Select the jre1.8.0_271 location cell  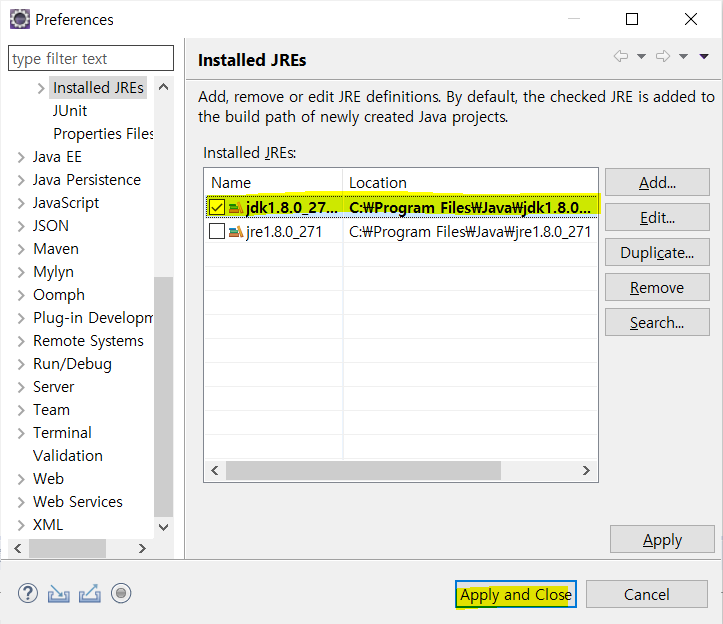[470, 232]
